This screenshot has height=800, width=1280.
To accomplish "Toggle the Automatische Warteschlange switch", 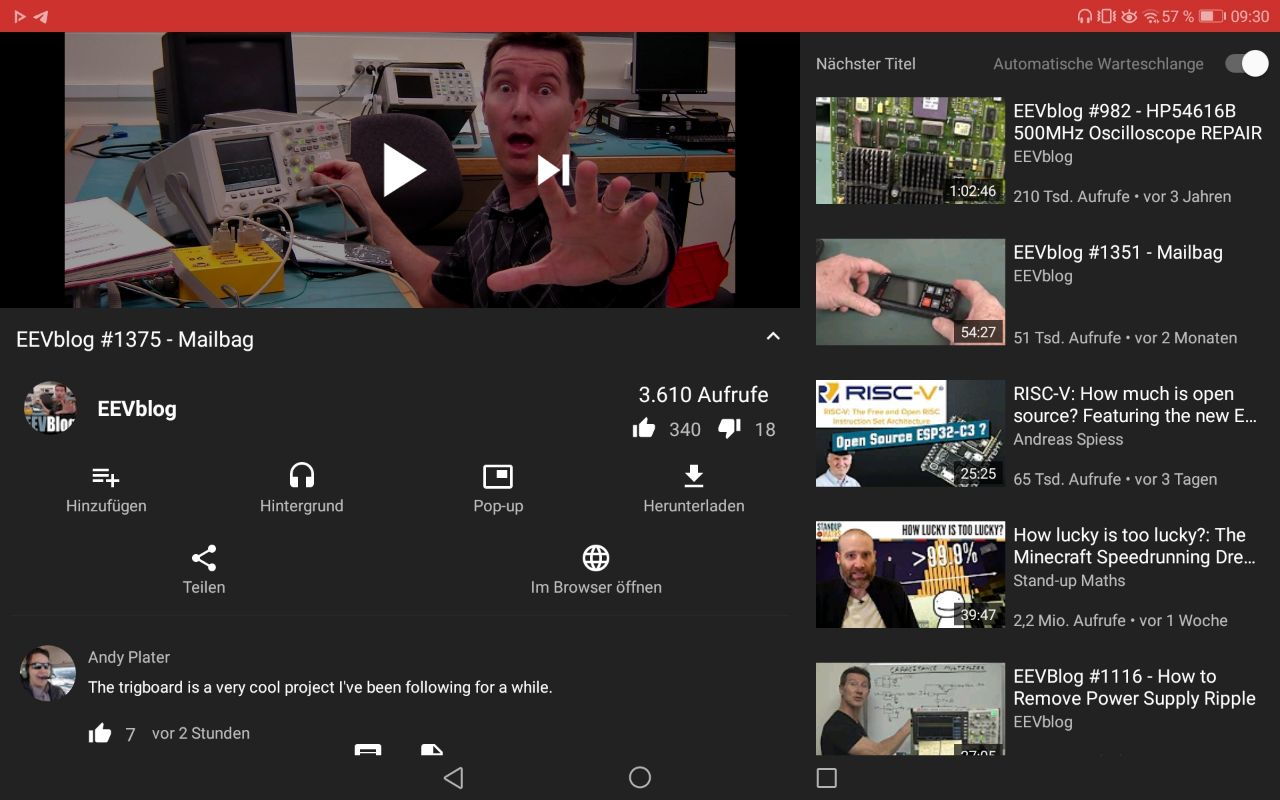I will tap(1246, 64).
